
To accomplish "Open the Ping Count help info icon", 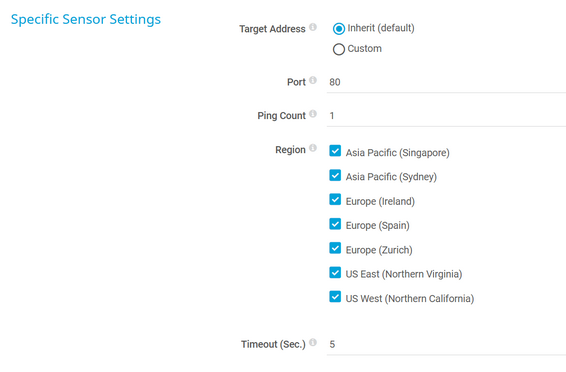I will 313,114.
